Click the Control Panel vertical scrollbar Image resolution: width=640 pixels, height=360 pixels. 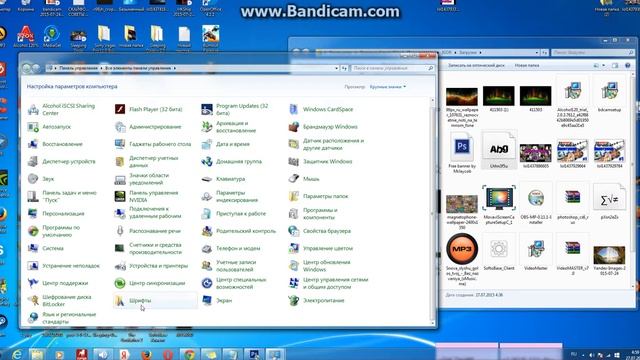click(433, 211)
